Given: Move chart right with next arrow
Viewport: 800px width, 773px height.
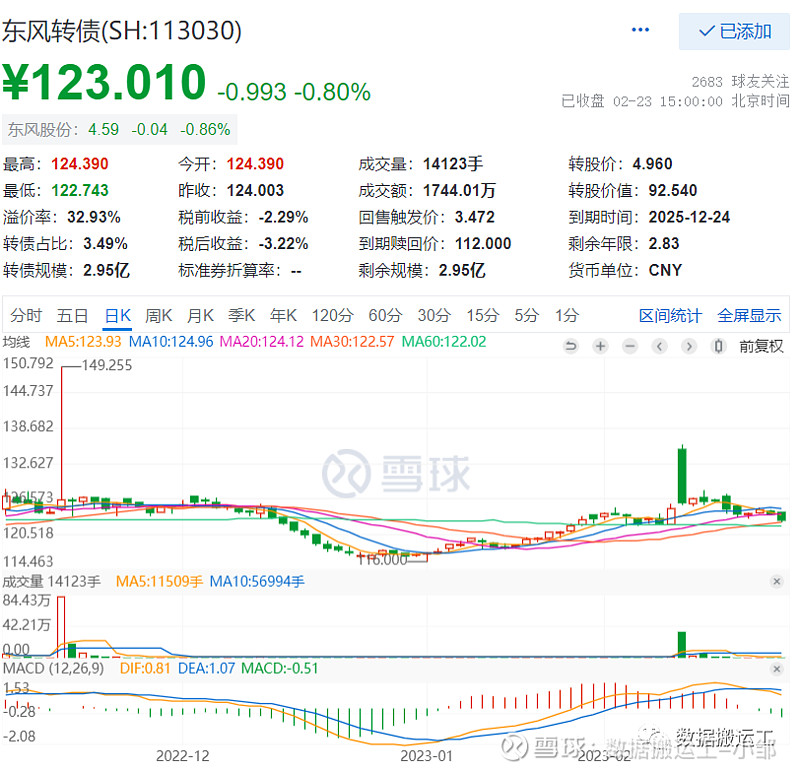Looking at the screenshot, I should 689,346.
